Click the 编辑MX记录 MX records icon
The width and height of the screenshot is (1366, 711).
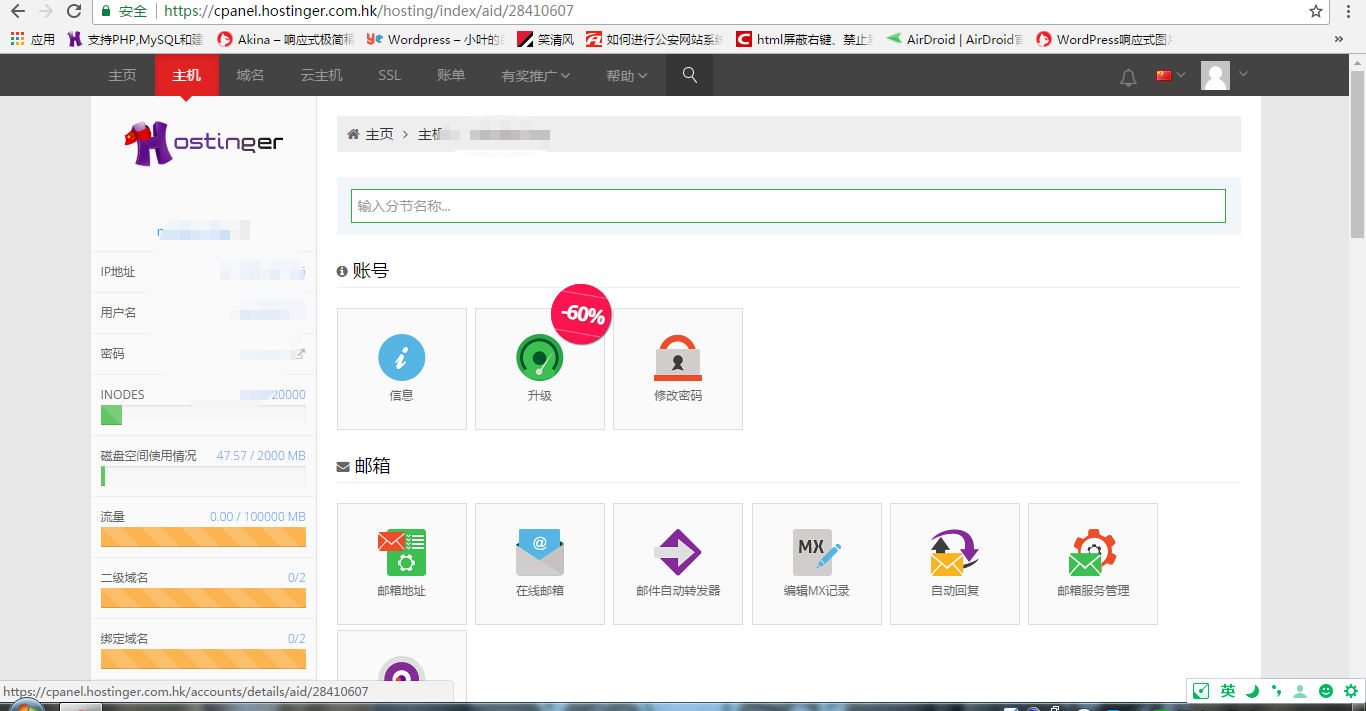(x=816, y=563)
